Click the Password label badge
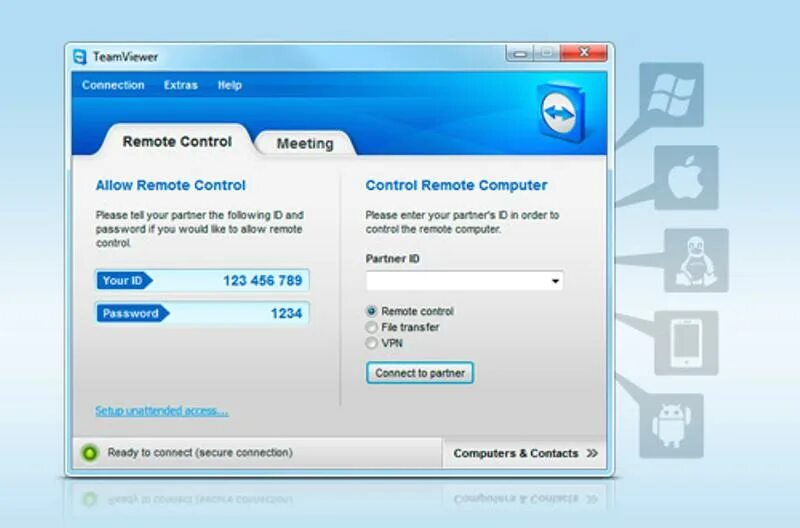800x528 pixels. (x=133, y=313)
